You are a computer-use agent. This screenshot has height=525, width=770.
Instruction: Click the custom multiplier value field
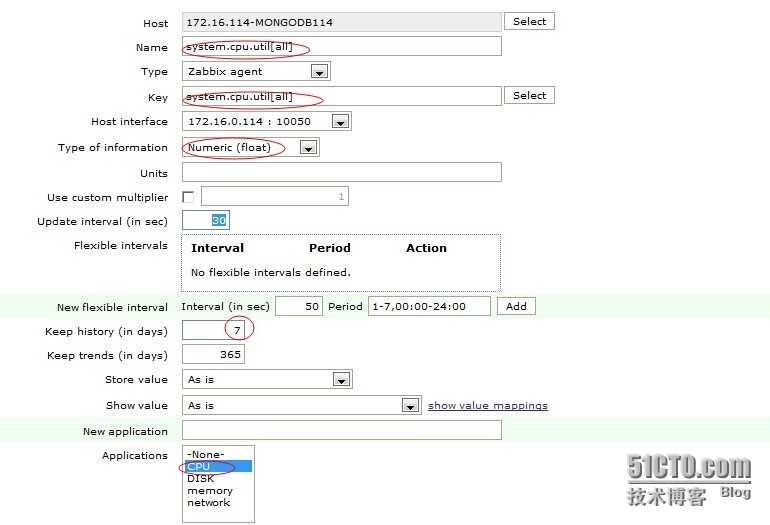[275, 196]
